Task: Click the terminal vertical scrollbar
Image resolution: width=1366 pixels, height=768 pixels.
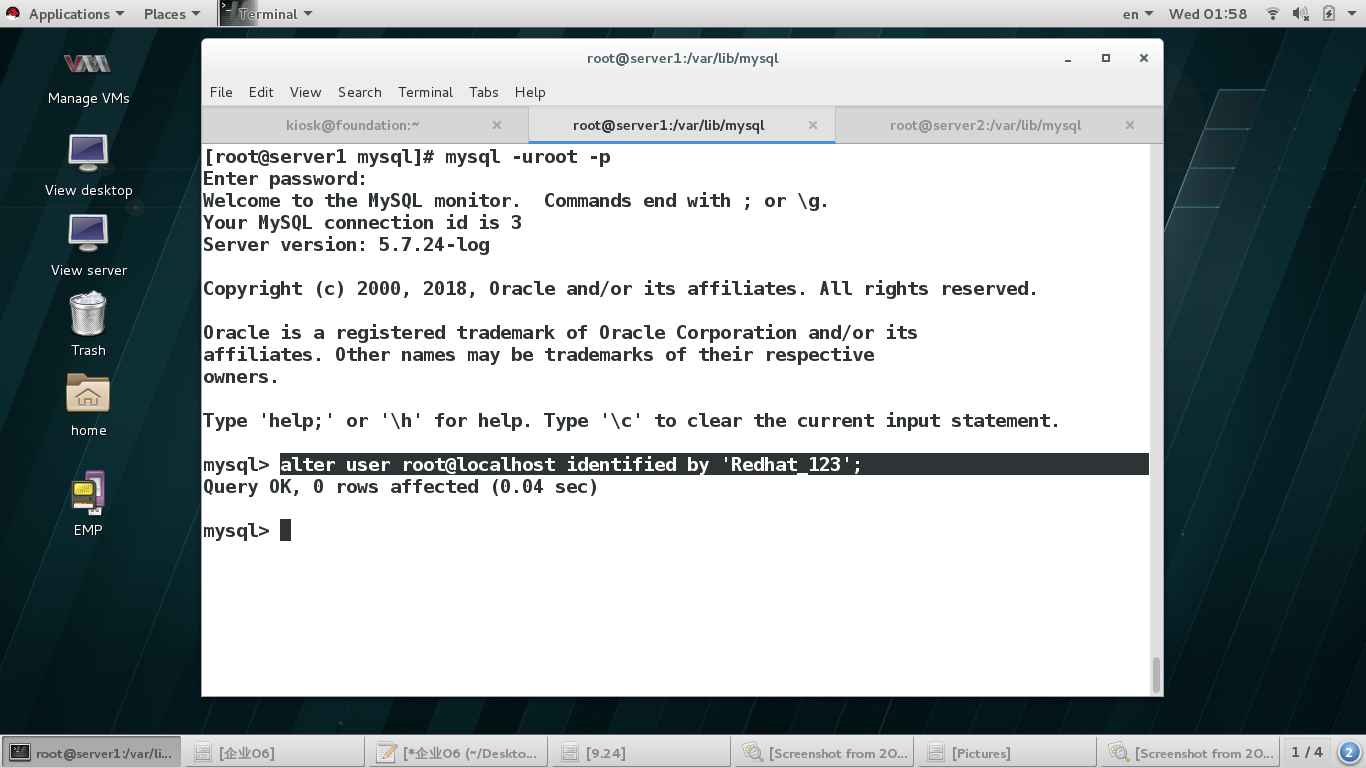Action: pyautogui.click(x=1157, y=675)
